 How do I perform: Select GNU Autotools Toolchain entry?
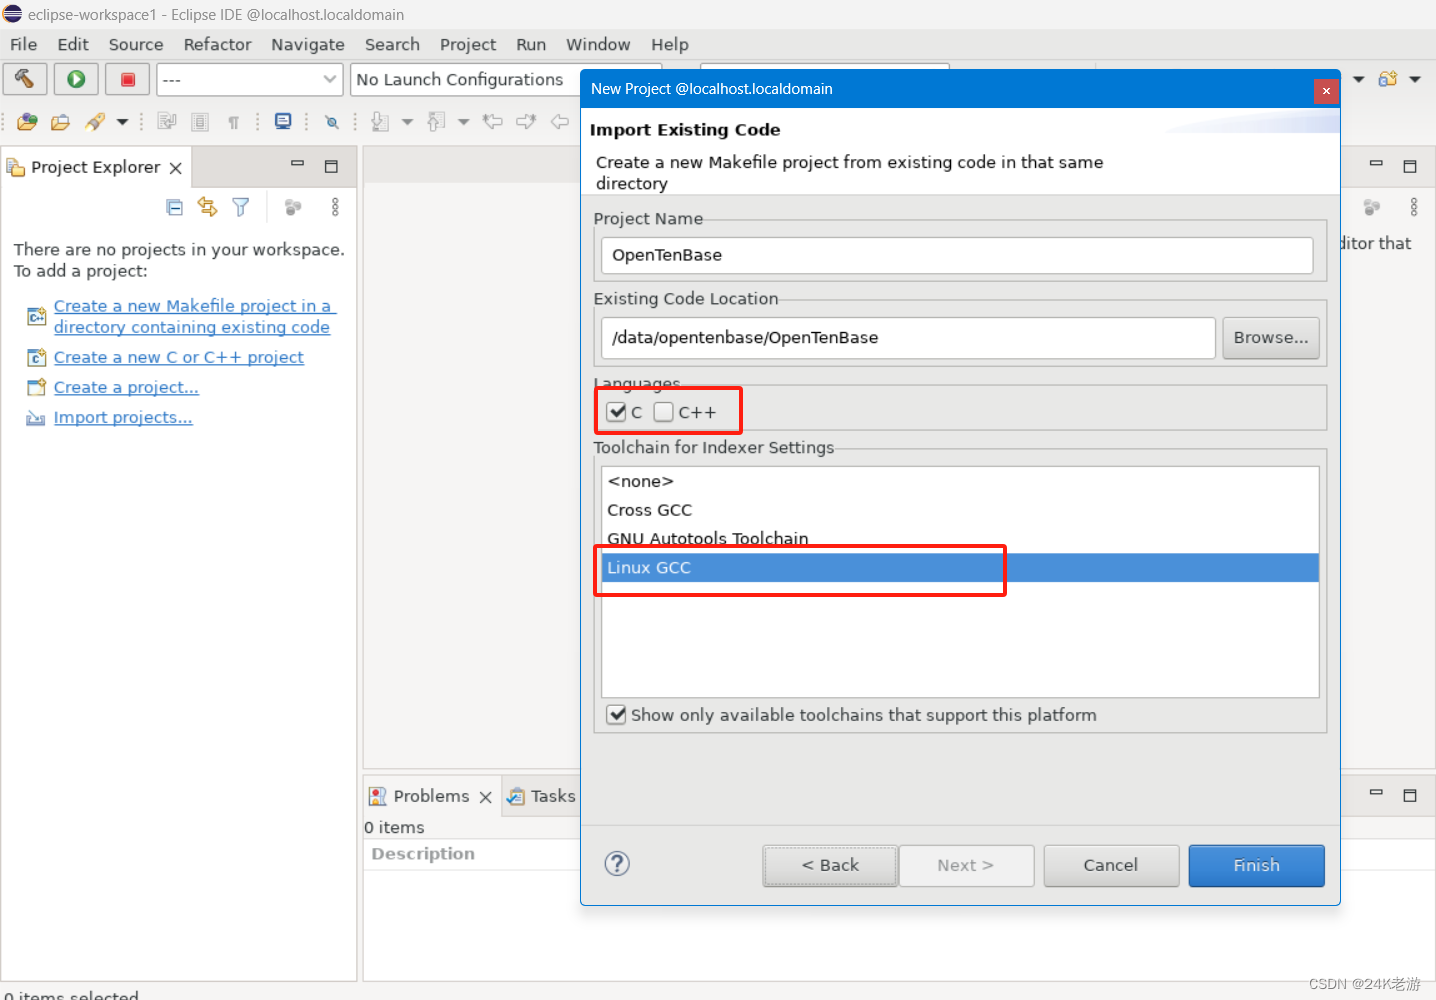(x=960, y=538)
